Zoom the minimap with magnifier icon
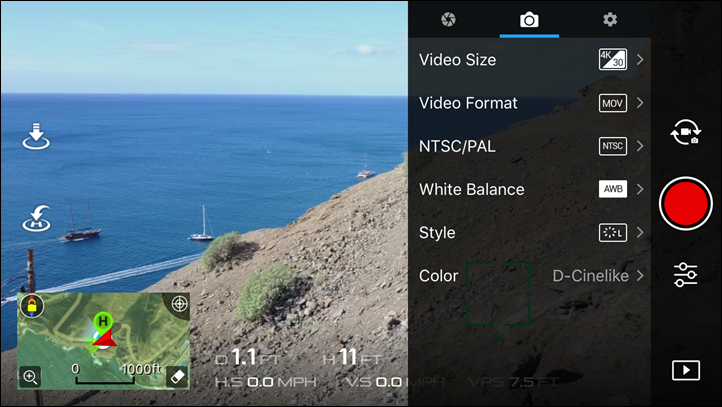The width and height of the screenshot is (722, 407). [x=30, y=377]
